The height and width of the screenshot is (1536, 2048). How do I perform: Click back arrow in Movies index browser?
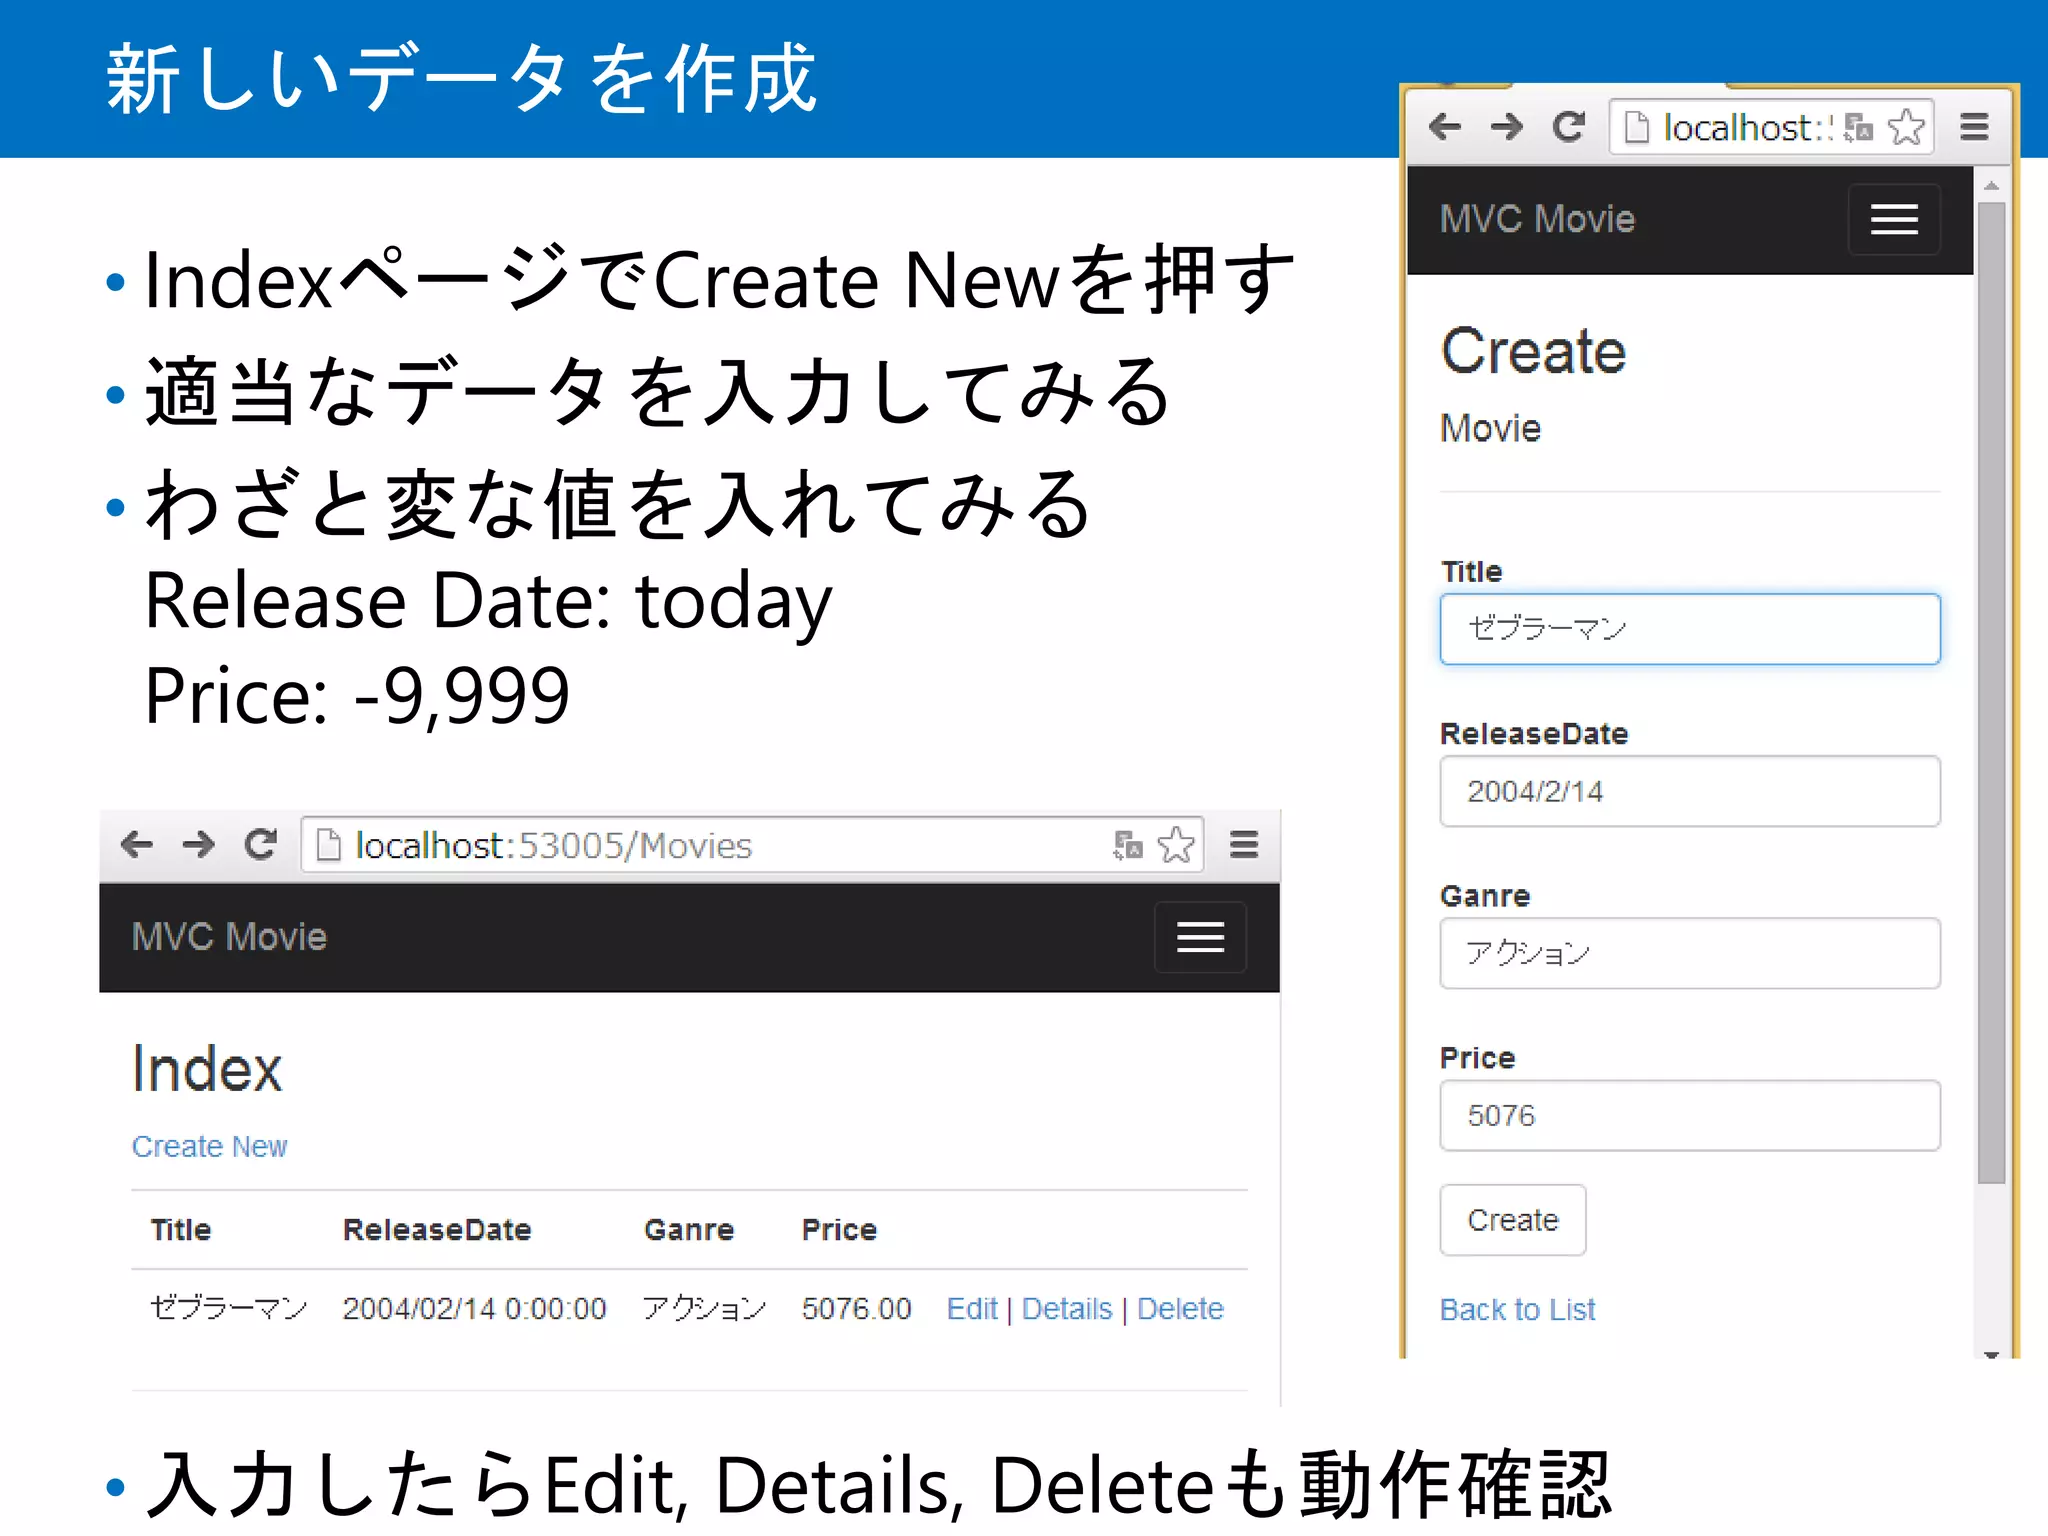(137, 845)
